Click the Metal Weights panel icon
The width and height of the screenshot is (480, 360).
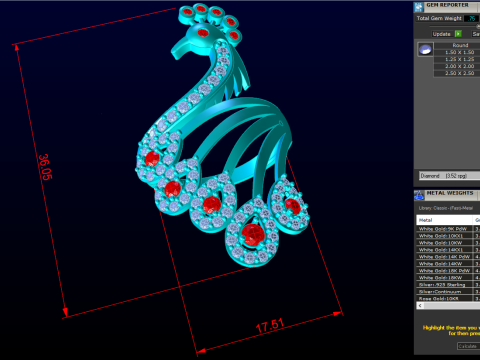point(419,195)
